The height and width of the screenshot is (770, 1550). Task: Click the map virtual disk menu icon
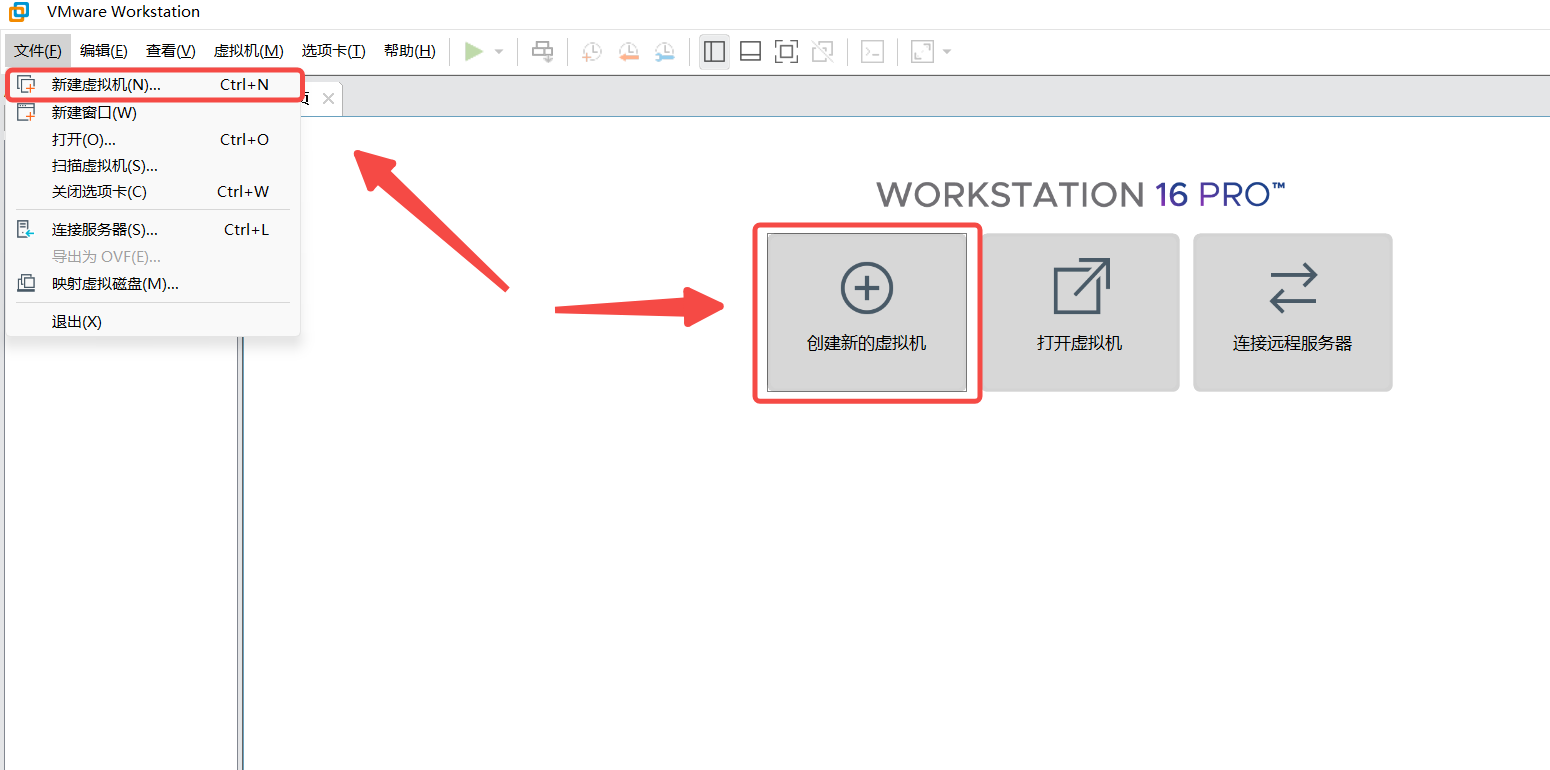(x=27, y=284)
